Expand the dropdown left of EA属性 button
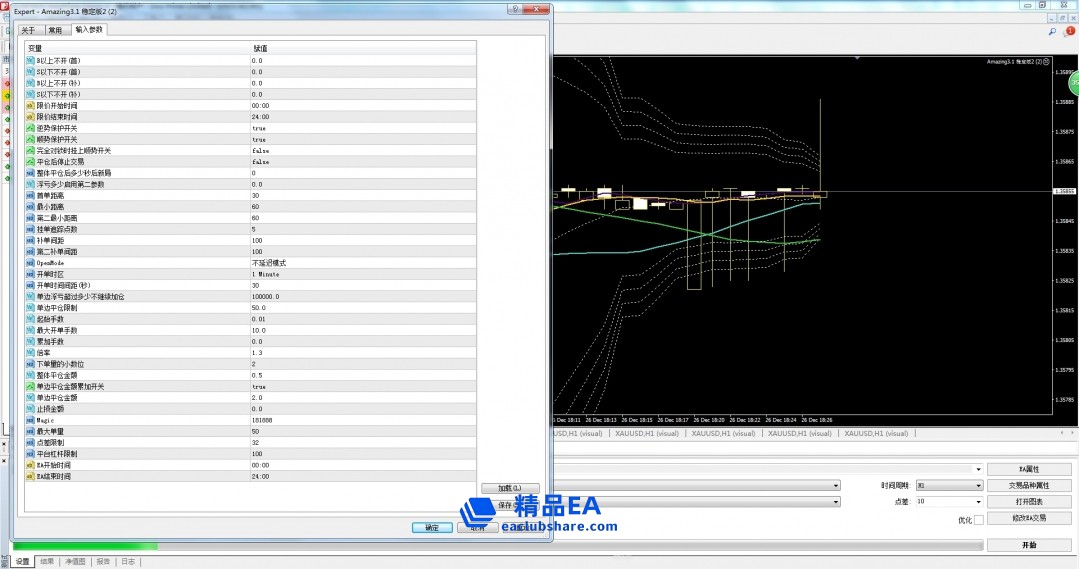The width and height of the screenshot is (1079, 569). [x=979, y=468]
